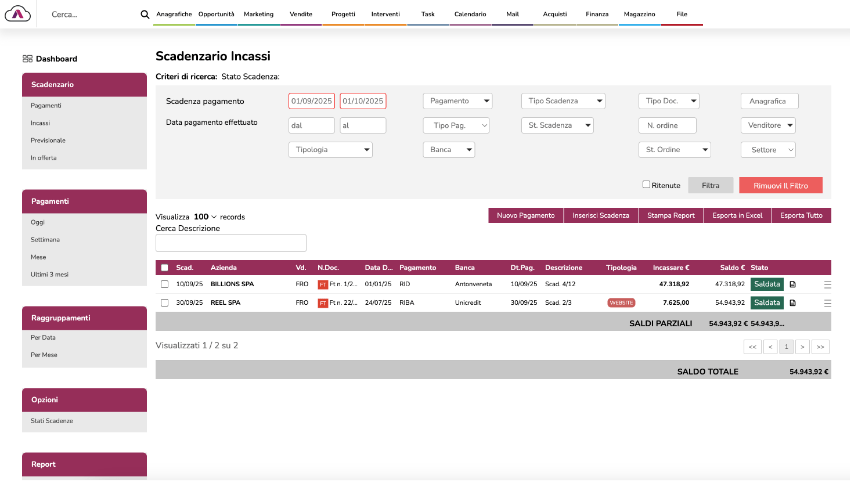Open the Dashboard grid icon

tap(27, 59)
